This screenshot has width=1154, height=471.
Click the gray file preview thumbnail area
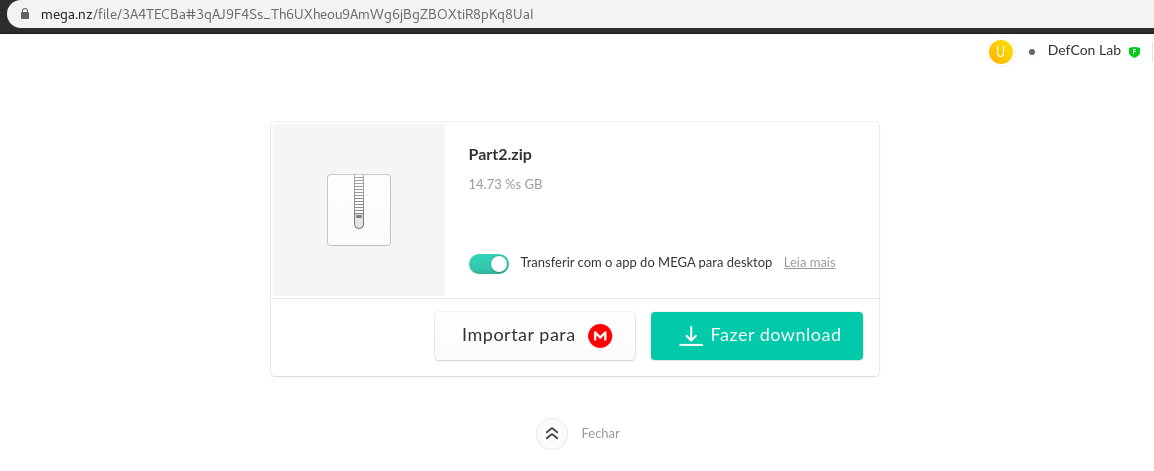[x=359, y=210]
